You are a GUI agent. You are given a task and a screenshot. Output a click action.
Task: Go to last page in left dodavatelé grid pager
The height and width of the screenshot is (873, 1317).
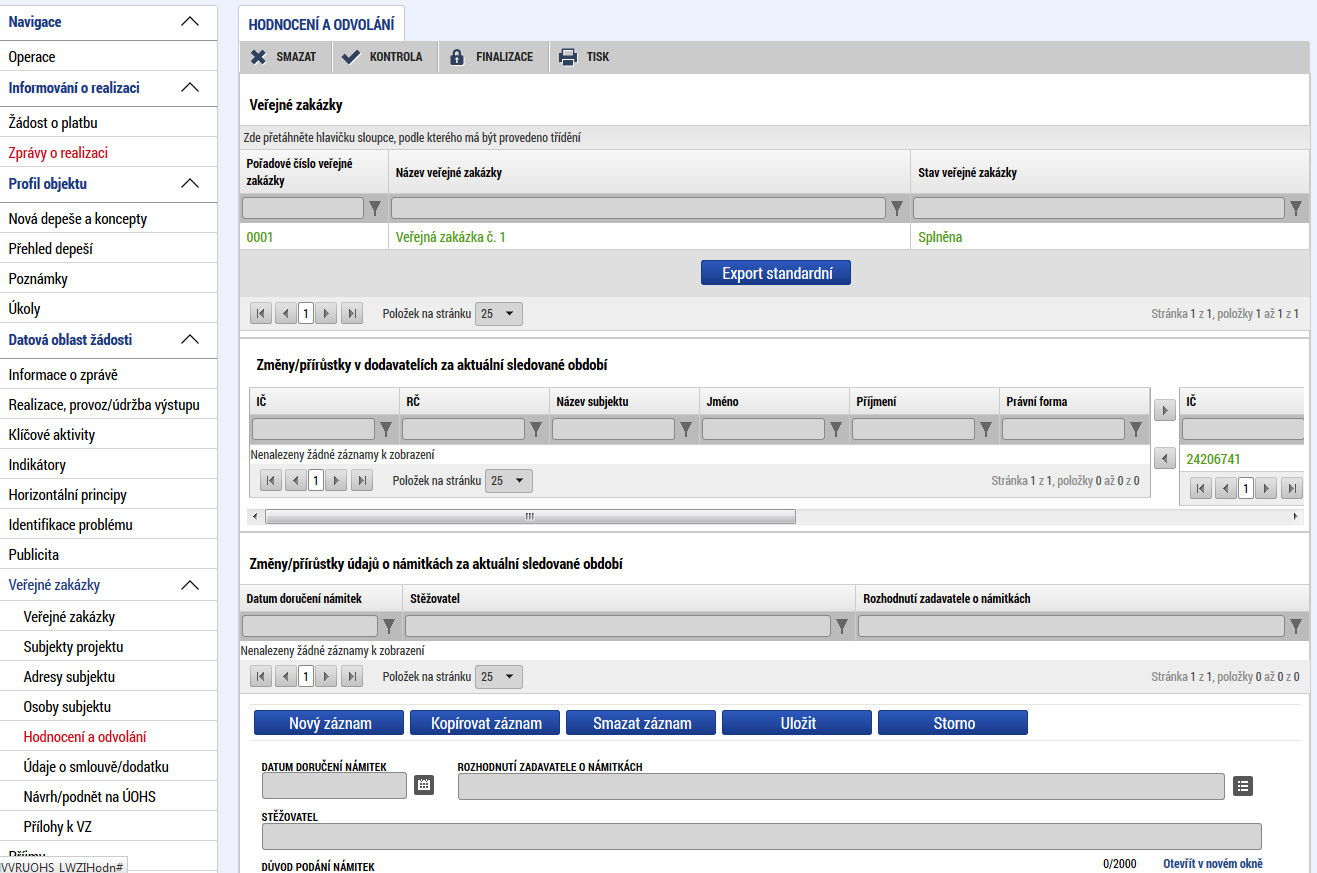(361, 481)
